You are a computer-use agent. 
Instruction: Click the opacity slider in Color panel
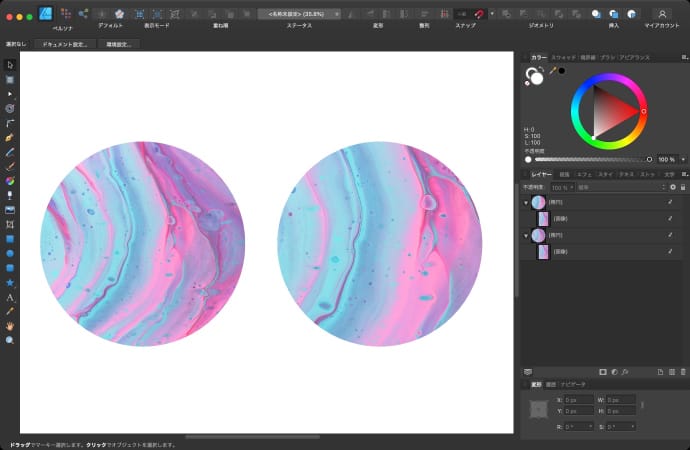[590, 159]
